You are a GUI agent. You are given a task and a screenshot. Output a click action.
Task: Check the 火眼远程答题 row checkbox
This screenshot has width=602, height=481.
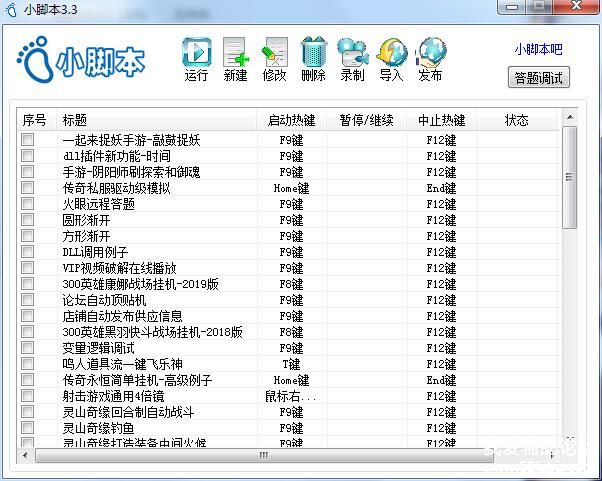tap(28, 203)
